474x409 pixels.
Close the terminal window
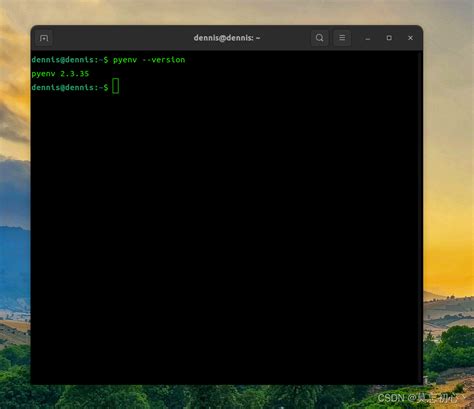pyautogui.click(x=410, y=38)
